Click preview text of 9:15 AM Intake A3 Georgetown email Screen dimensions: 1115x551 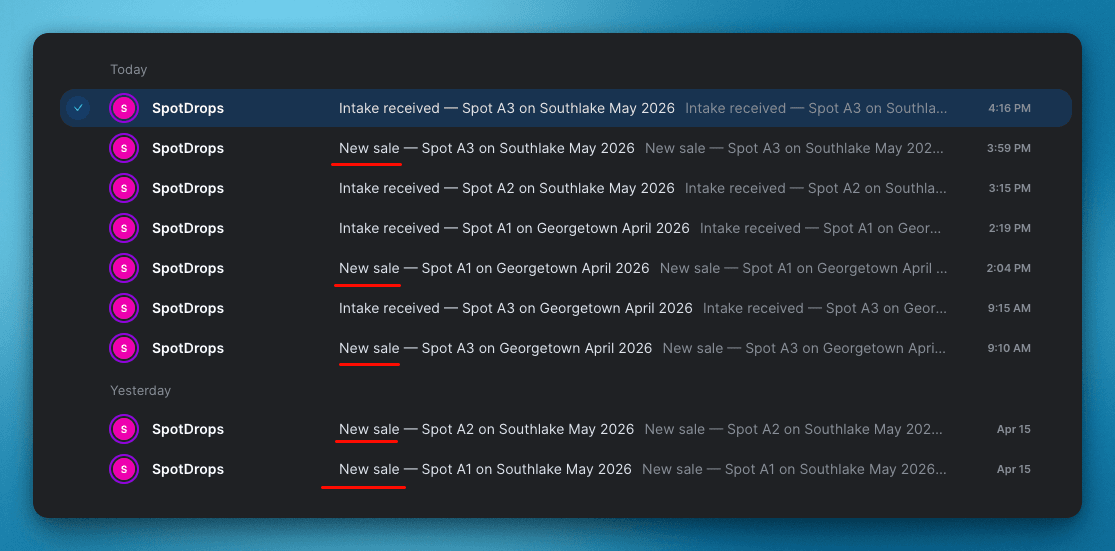[825, 308]
